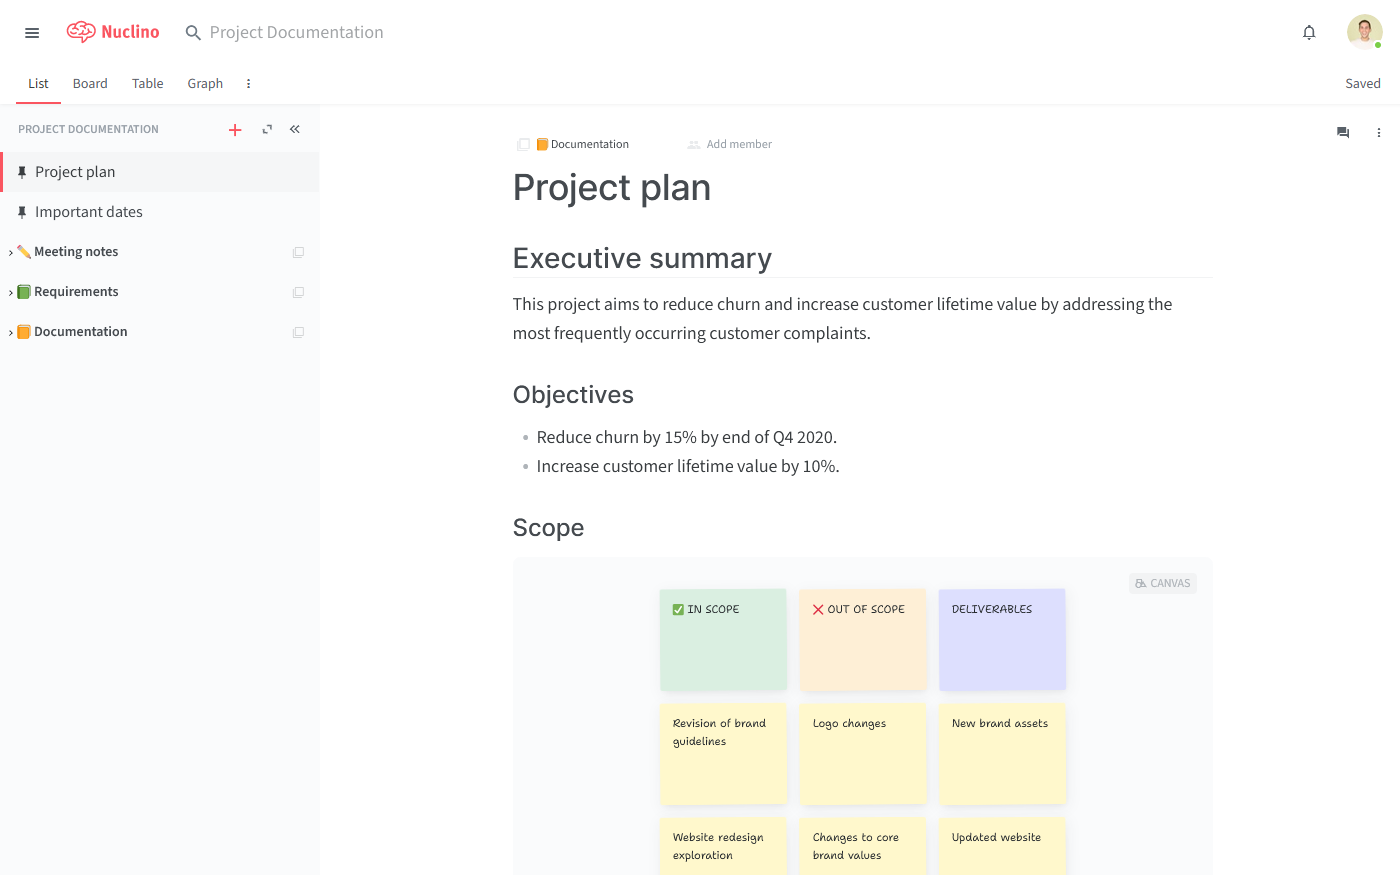Open the comments panel icon
Viewport: 1400px width, 875px height.
pos(1343,133)
